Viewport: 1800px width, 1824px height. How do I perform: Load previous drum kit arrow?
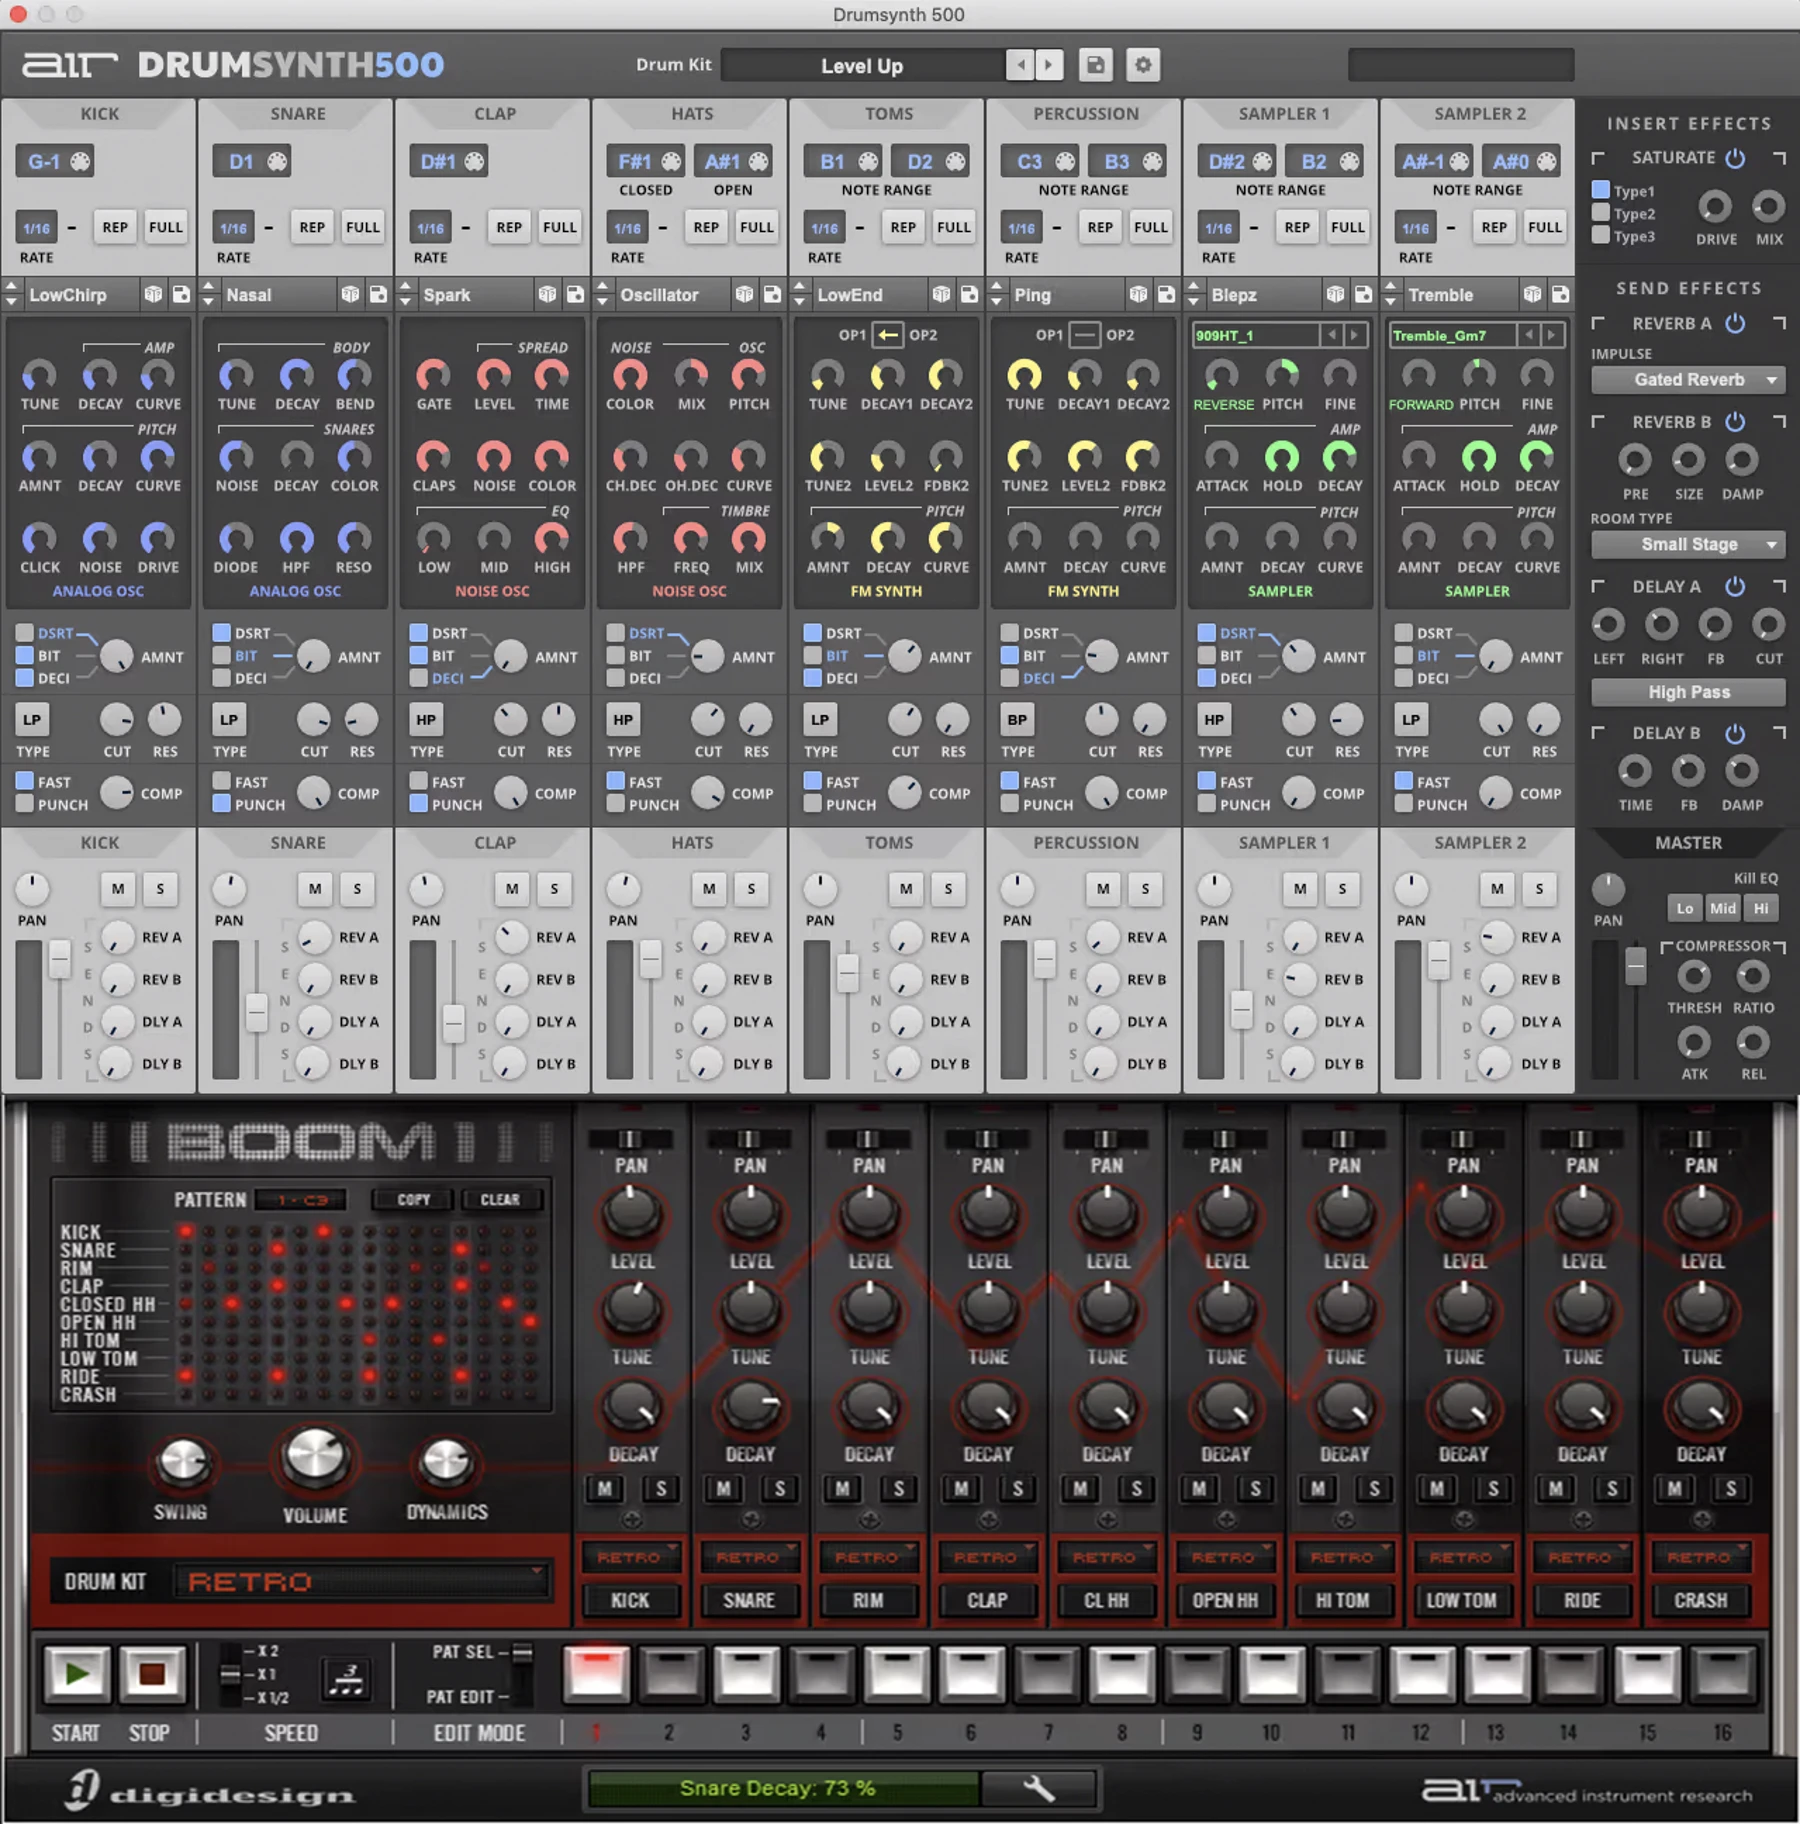[1020, 65]
